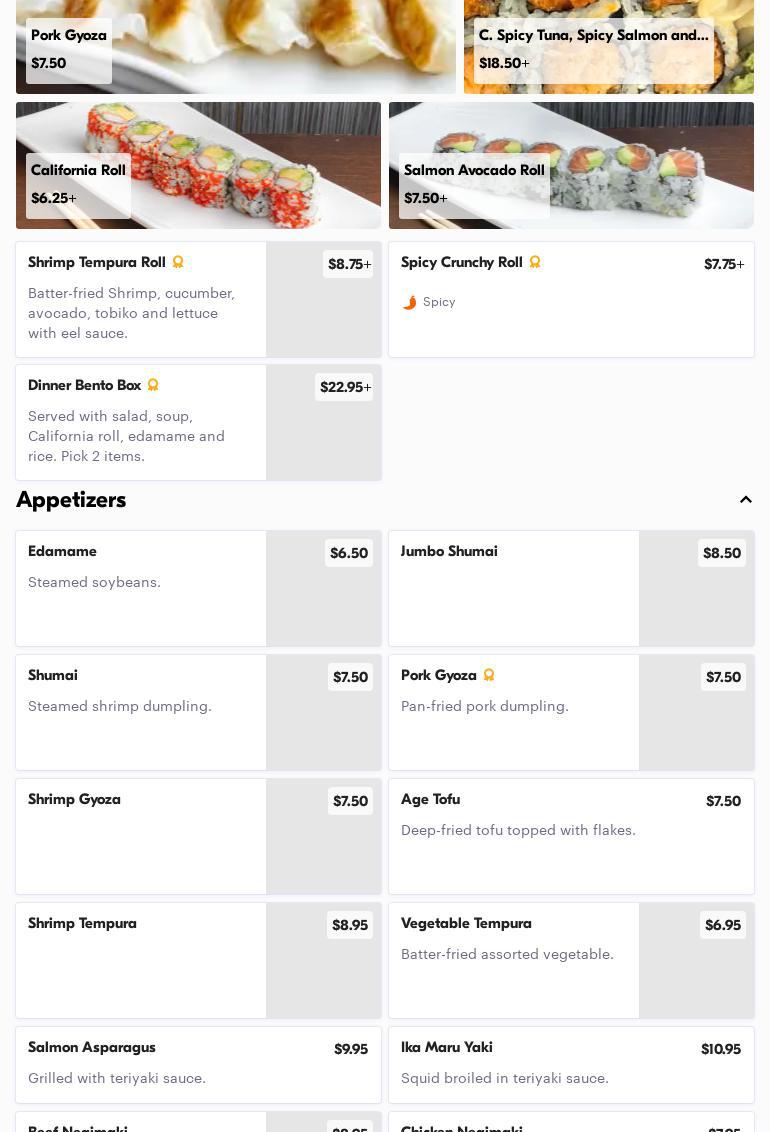Click the Spicy chili pepper icon
This screenshot has width=770, height=1132.
pyautogui.click(x=409, y=302)
